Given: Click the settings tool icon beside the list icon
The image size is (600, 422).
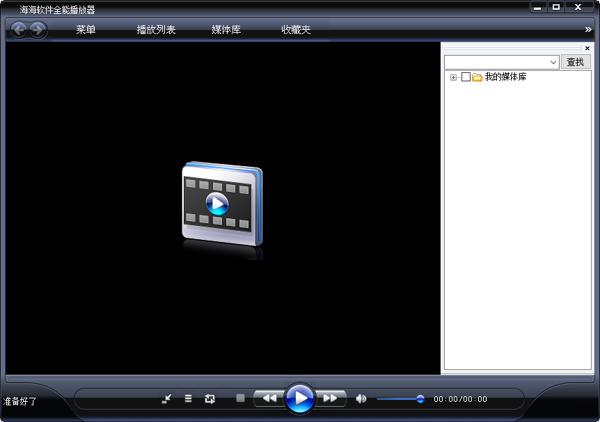Looking at the screenshot, I should pos(167,399).
